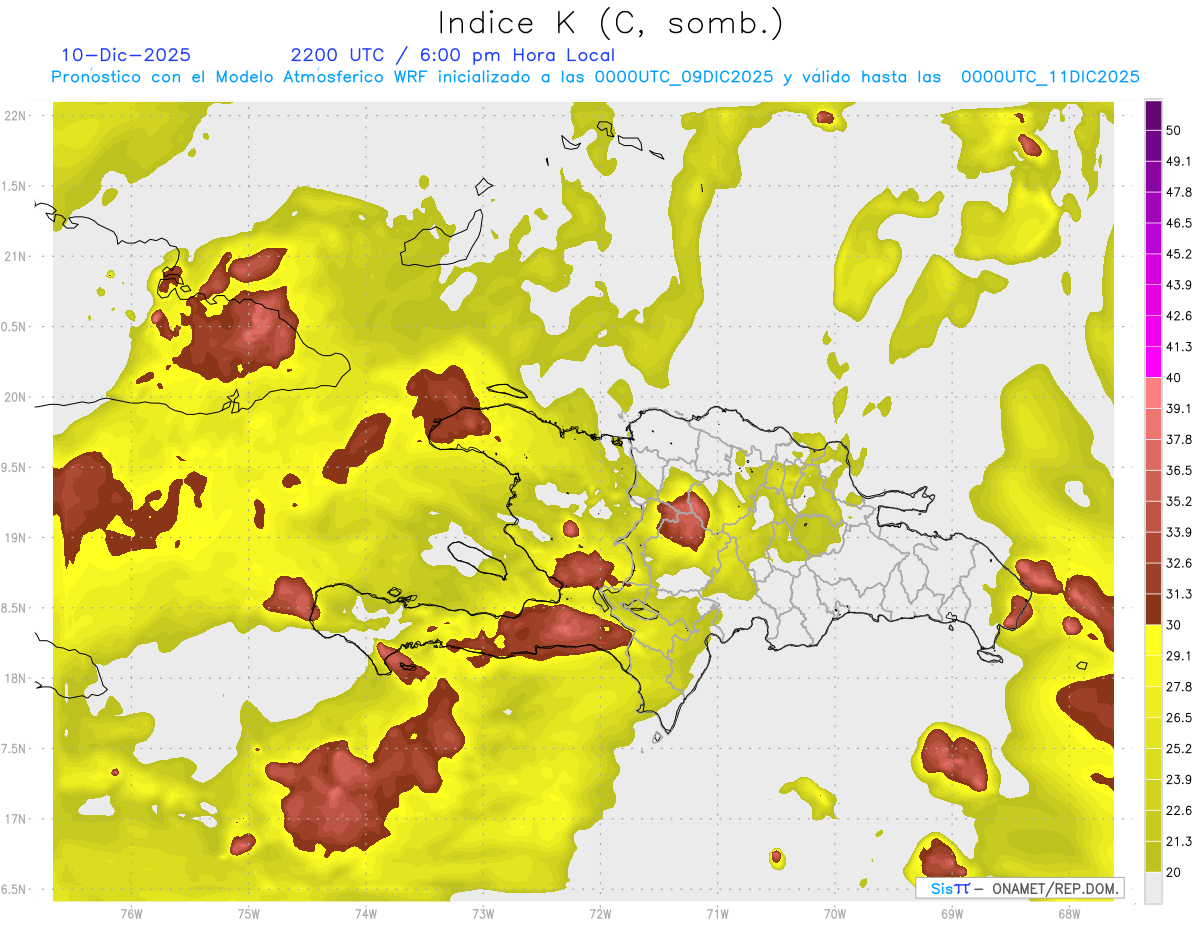
Task: Pick the dark purple swatch atop the colorbar
Action: click(x=1153, y=115)
